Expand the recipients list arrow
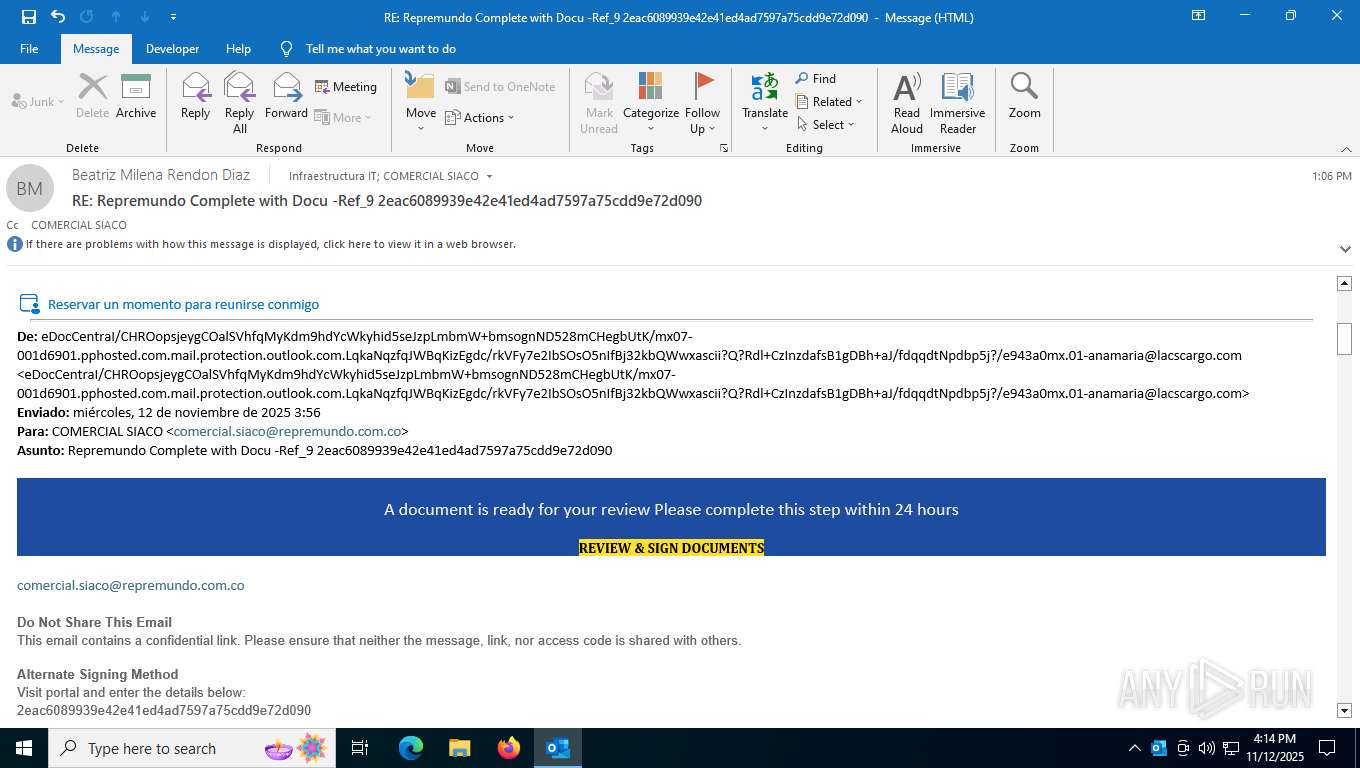 point(489,177)
